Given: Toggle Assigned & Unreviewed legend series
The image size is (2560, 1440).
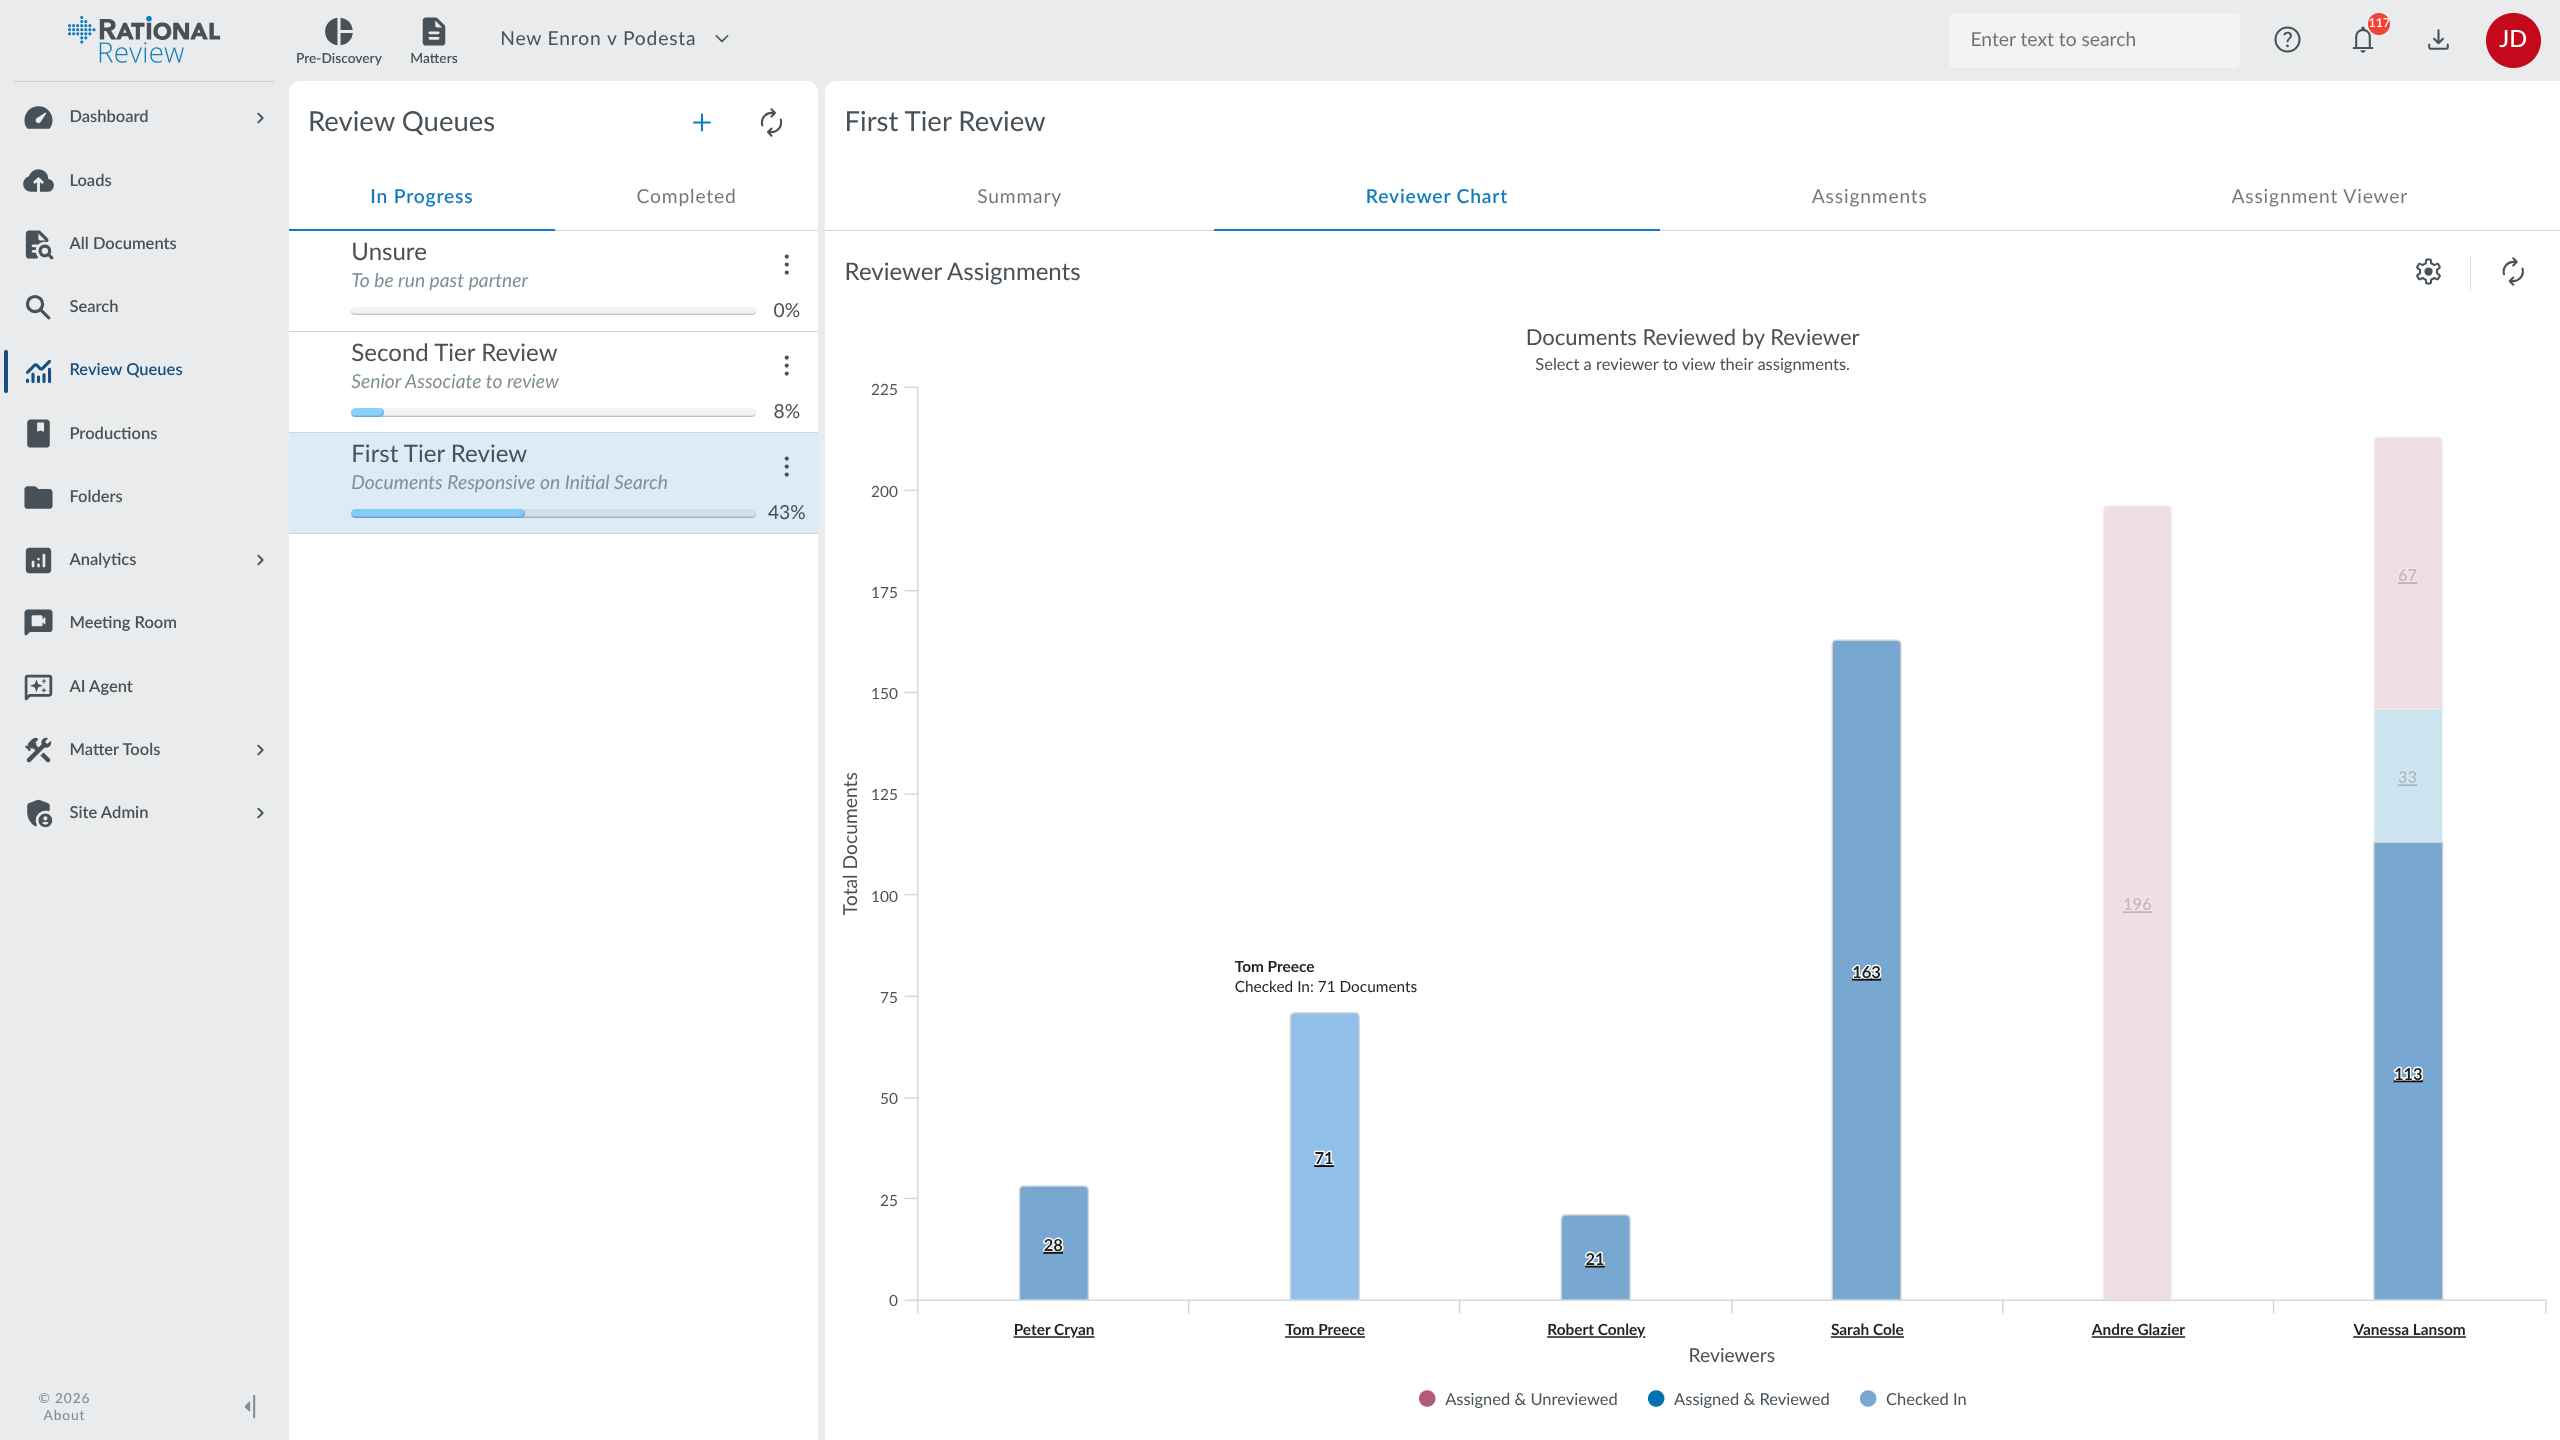Looking at the screenshot, I should [1517, 1399].
